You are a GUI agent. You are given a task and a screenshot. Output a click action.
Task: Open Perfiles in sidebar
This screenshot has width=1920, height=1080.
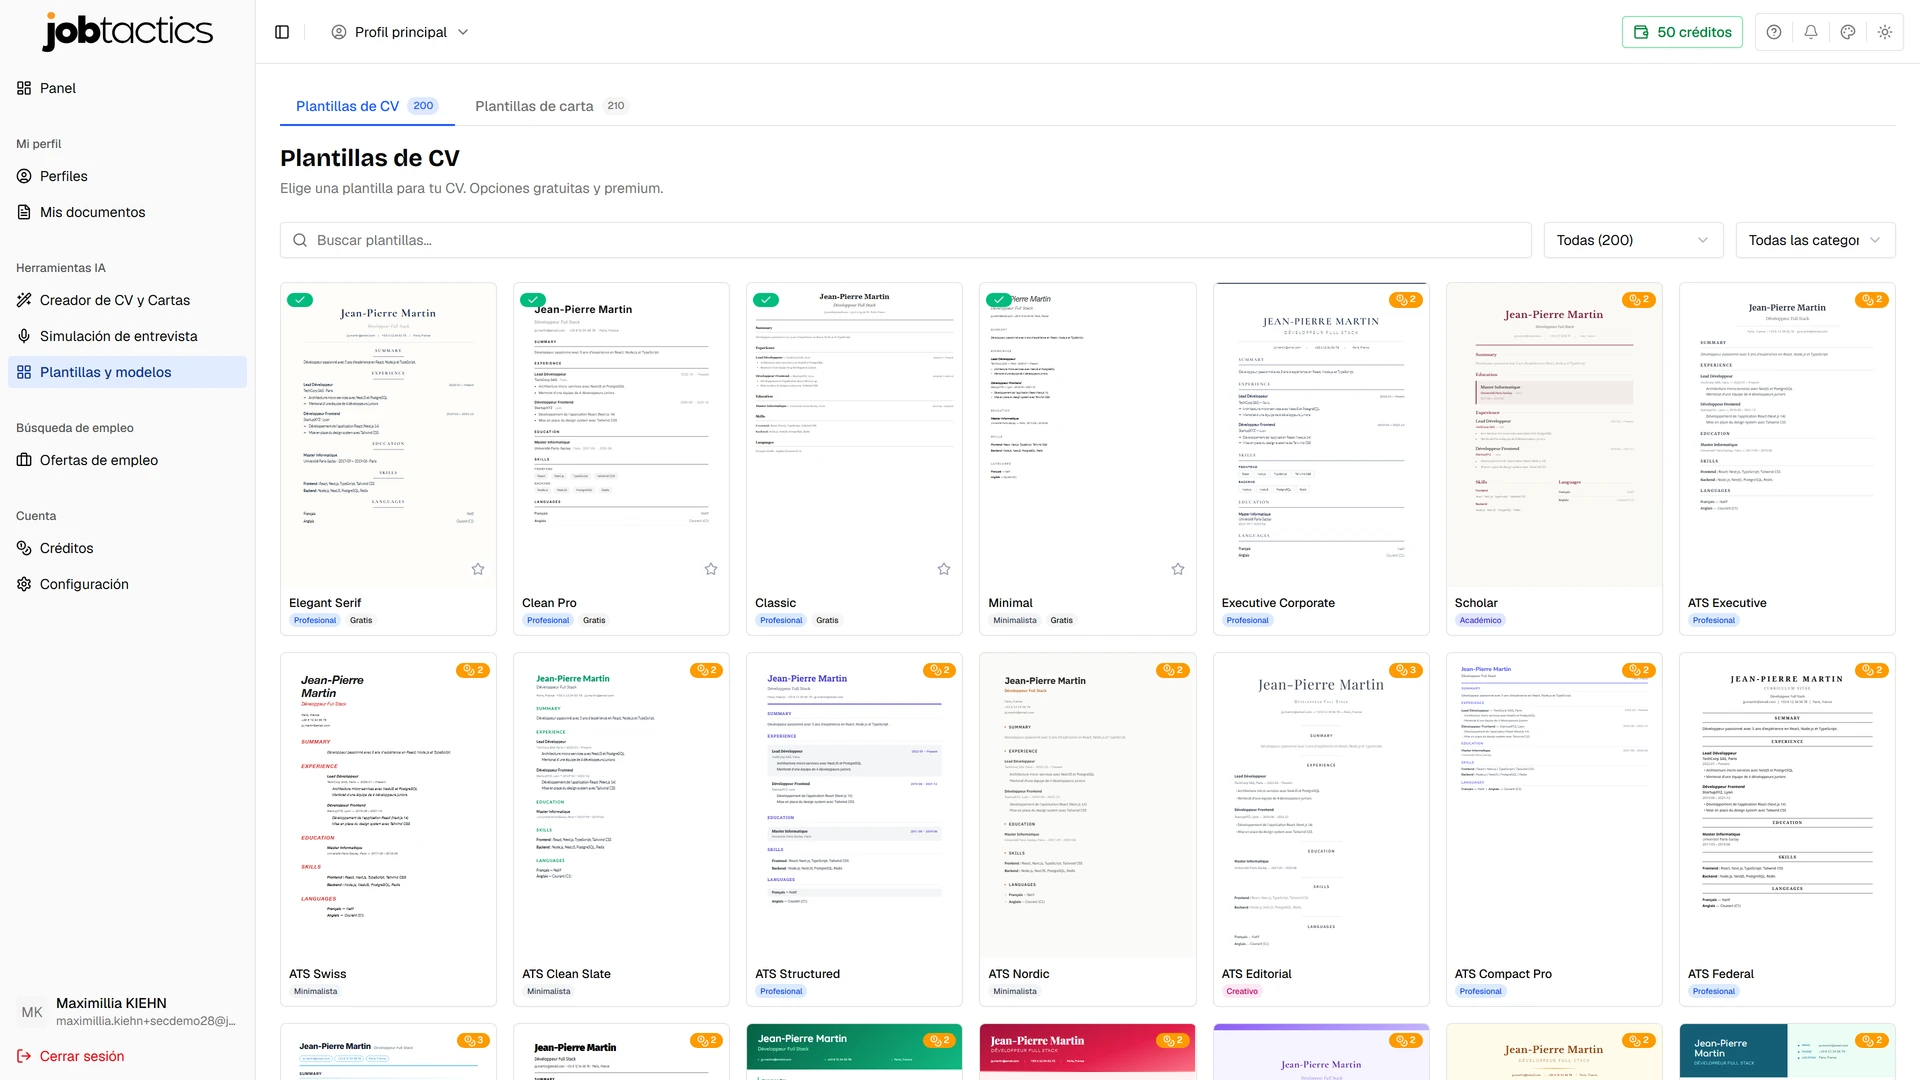point(127,176)
